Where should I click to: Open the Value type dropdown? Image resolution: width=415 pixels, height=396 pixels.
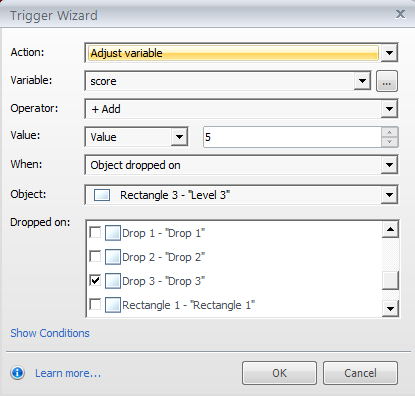(136, 137)
